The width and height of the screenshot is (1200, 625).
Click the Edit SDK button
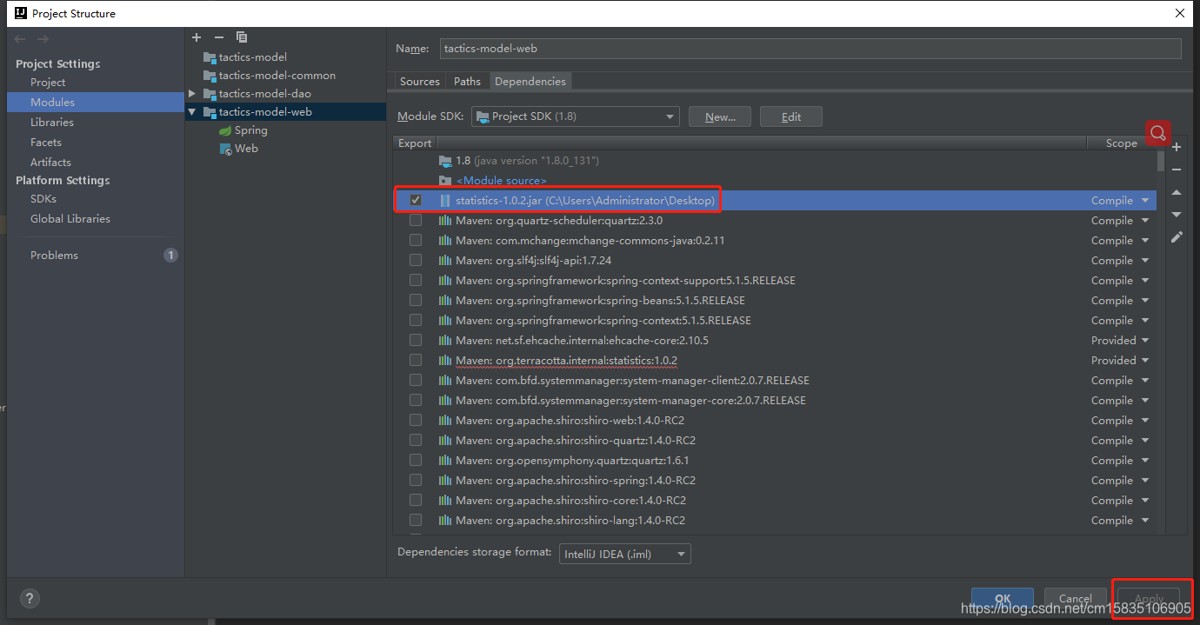[791, 117]
